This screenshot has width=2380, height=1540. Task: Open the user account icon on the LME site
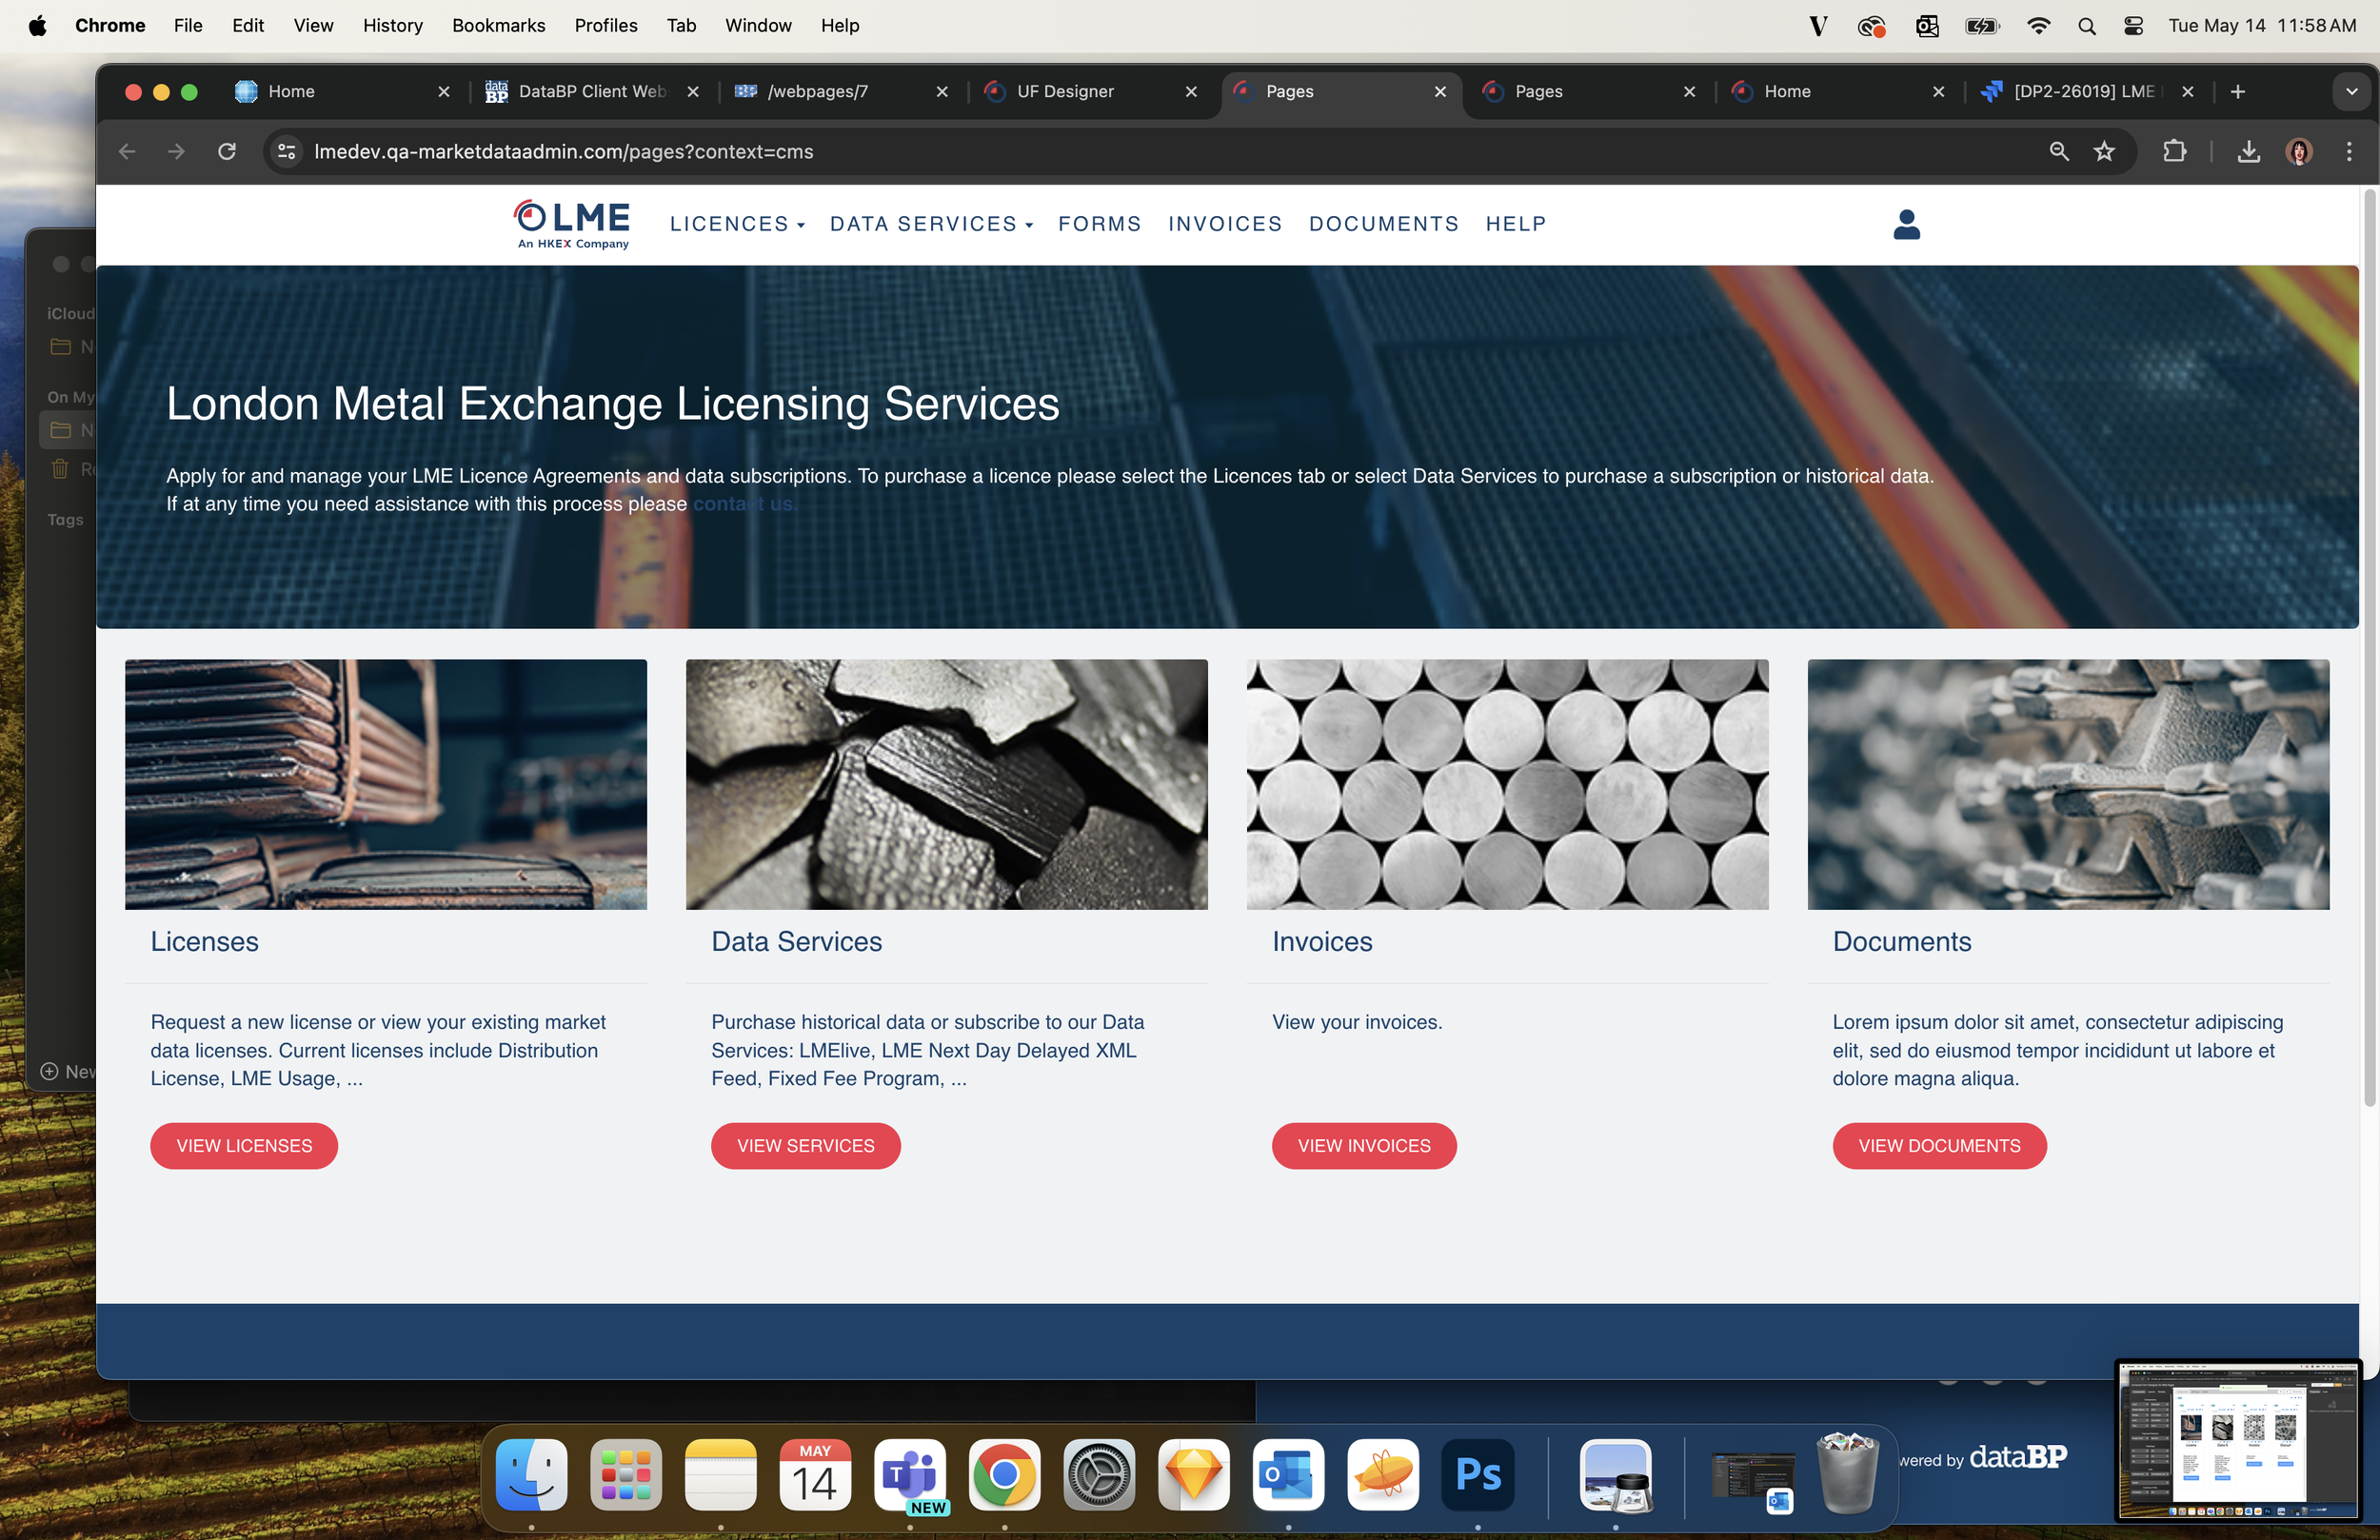(1906, 224)
